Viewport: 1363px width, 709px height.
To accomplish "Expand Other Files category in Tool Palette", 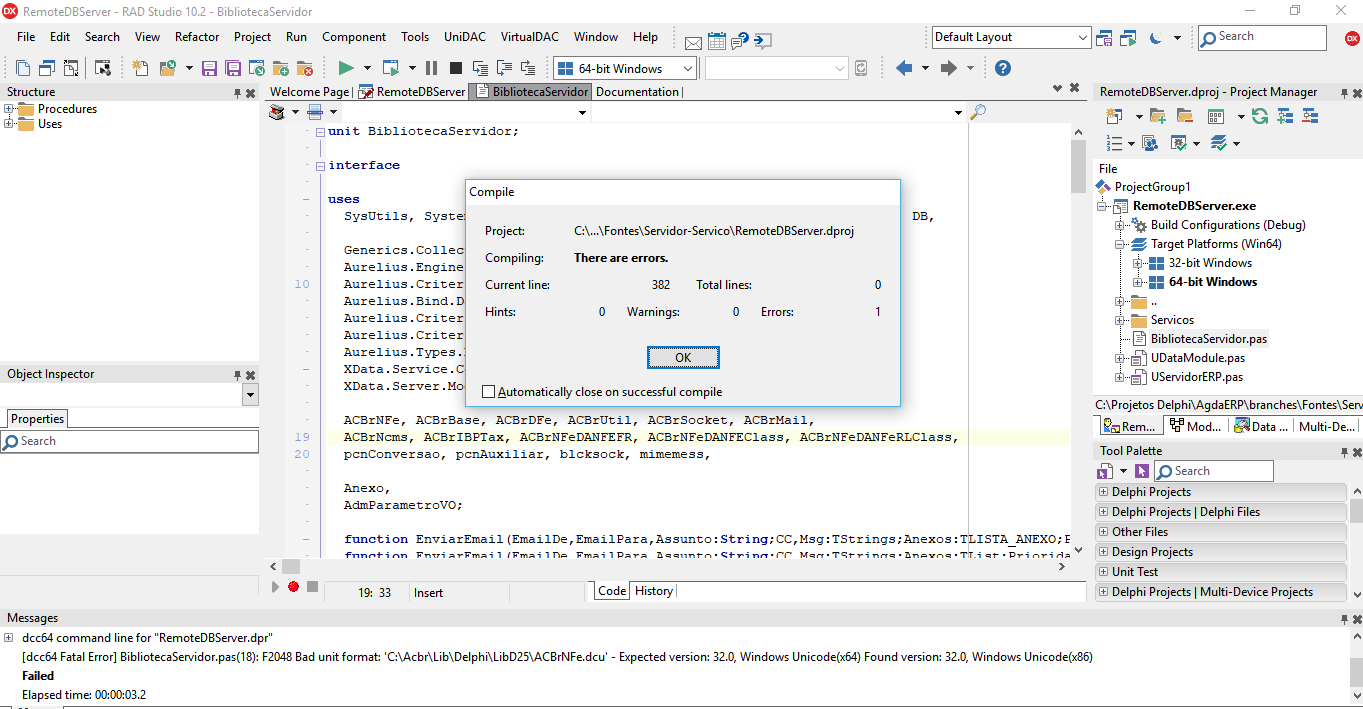I will pyautogui.click(x=1103, y=532).
